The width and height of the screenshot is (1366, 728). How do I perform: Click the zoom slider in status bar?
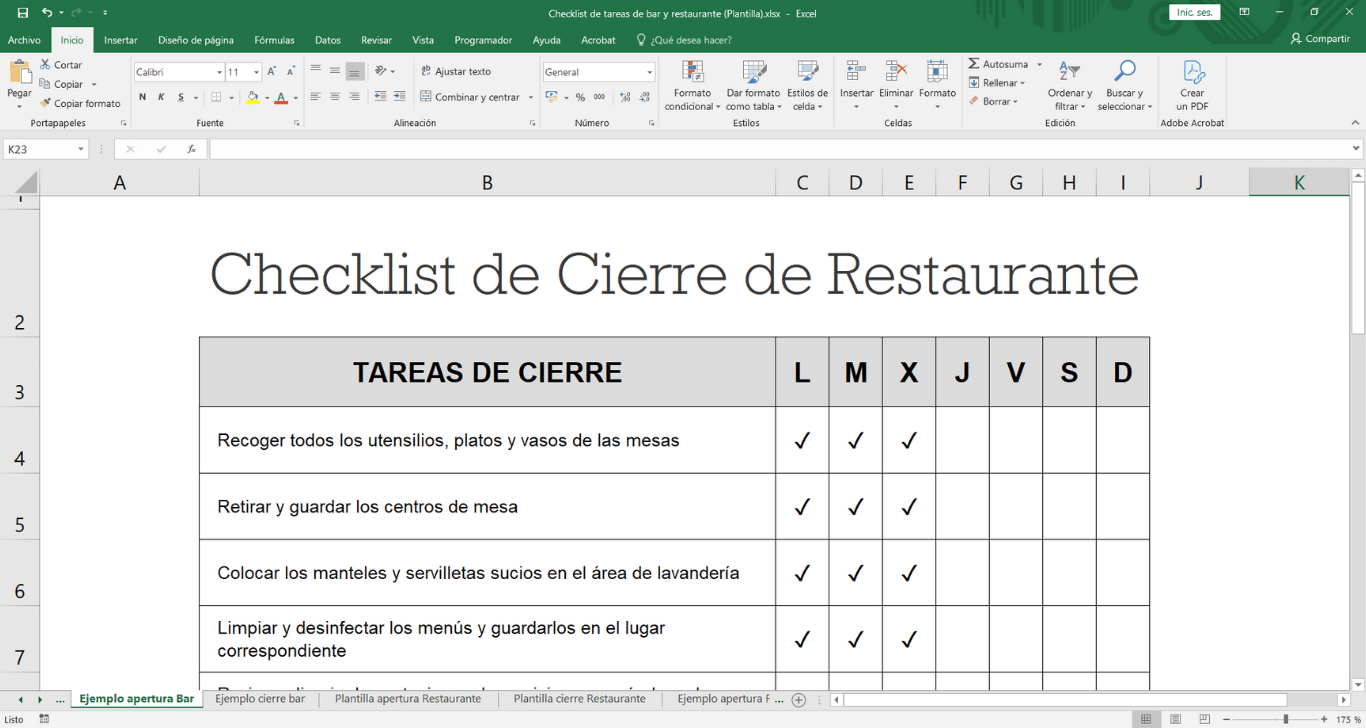pyautogui.click(x=1286, y=719)
